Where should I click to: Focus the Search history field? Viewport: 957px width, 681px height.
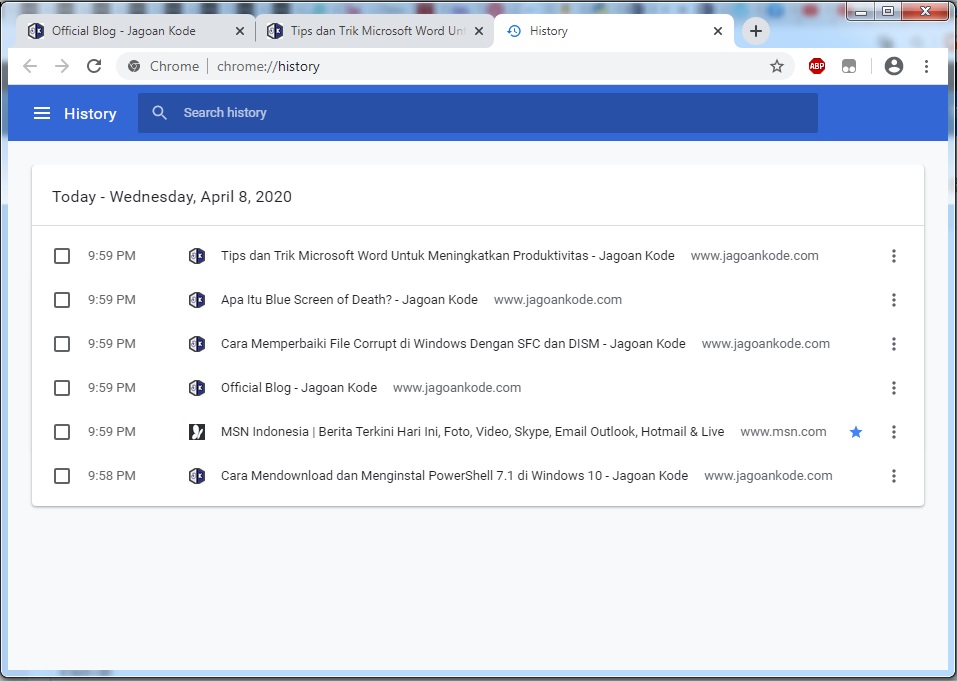(x=478, y=113)
